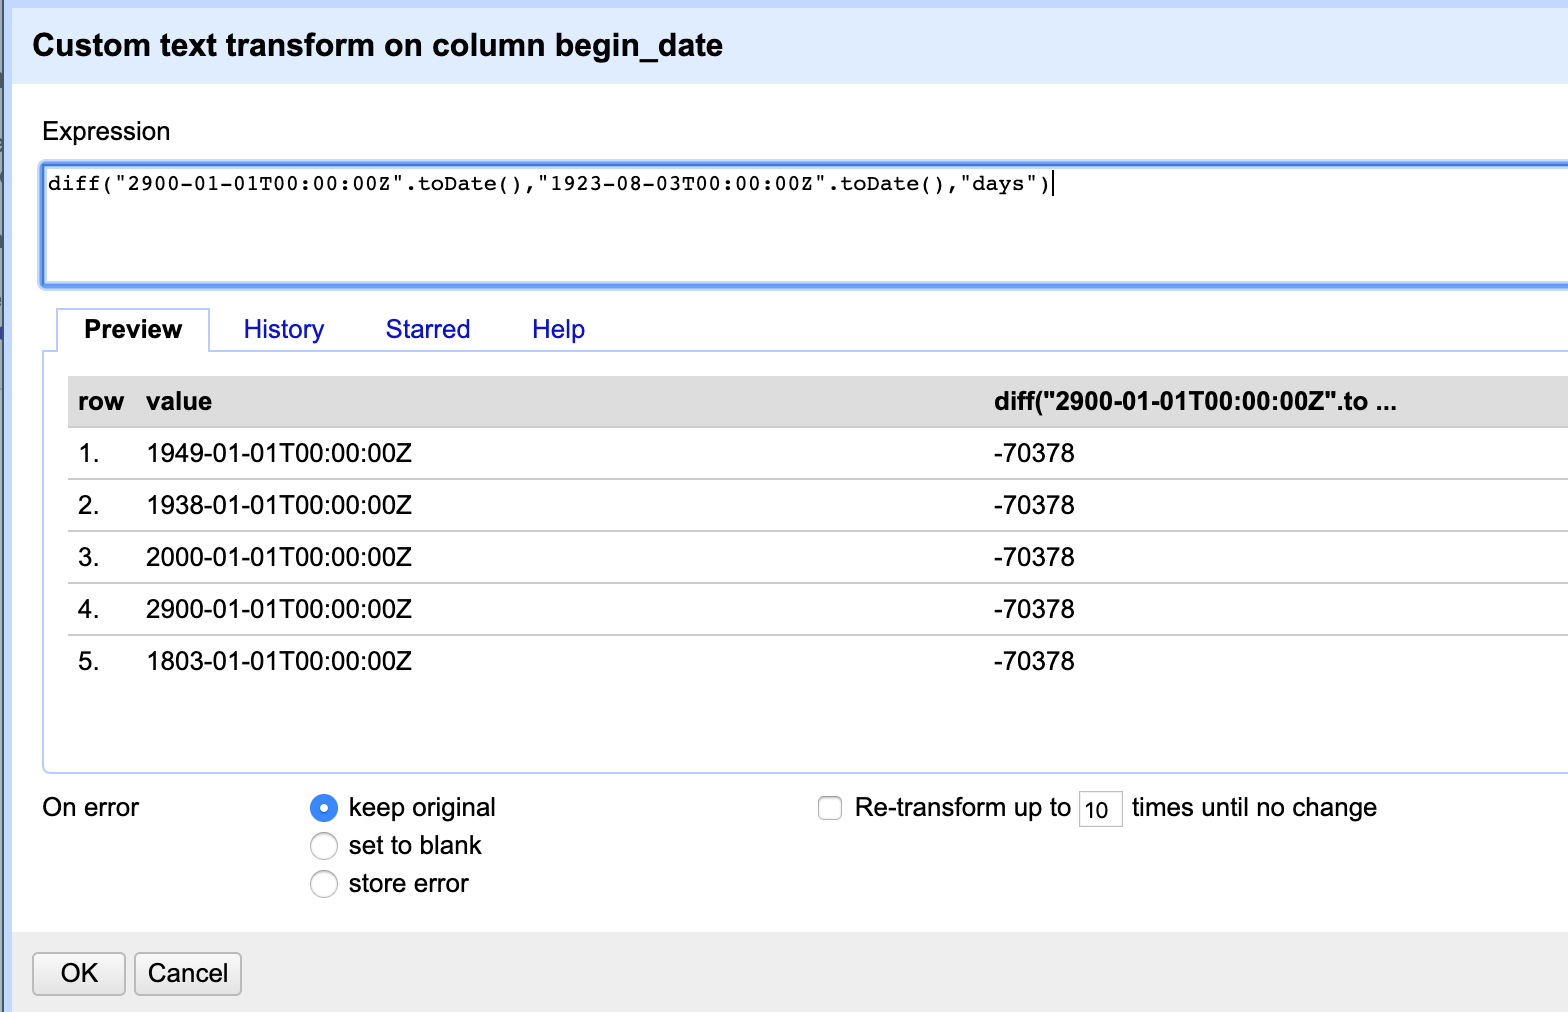Open the History tab

click(x=284, y=329)
